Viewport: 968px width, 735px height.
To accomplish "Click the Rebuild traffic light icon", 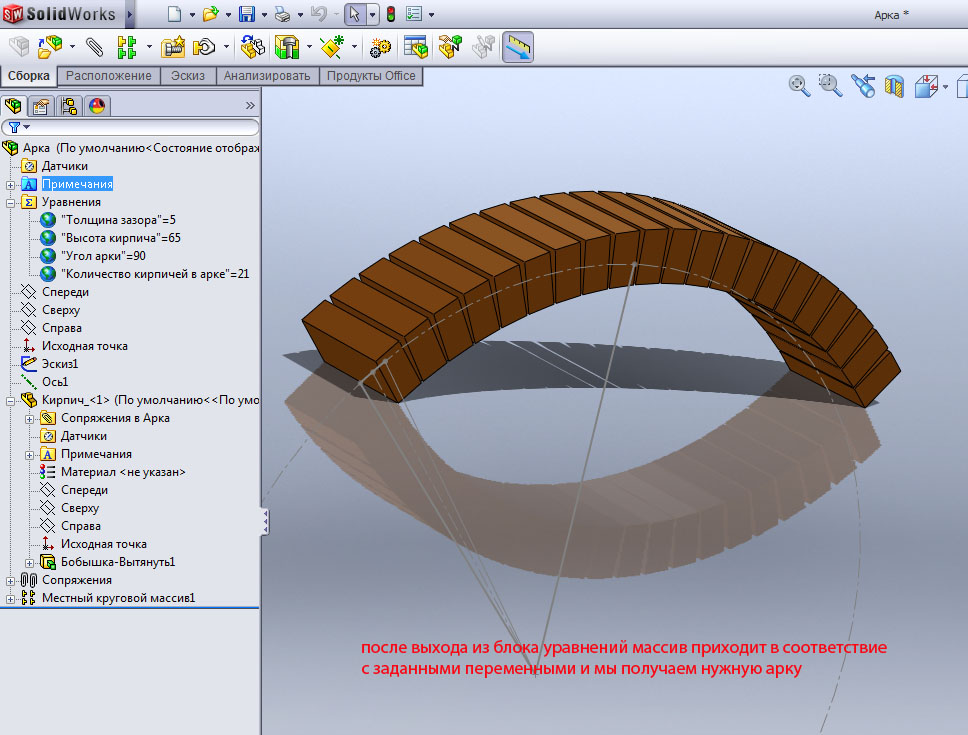I will pyautogui.click(x=390, y=15).
